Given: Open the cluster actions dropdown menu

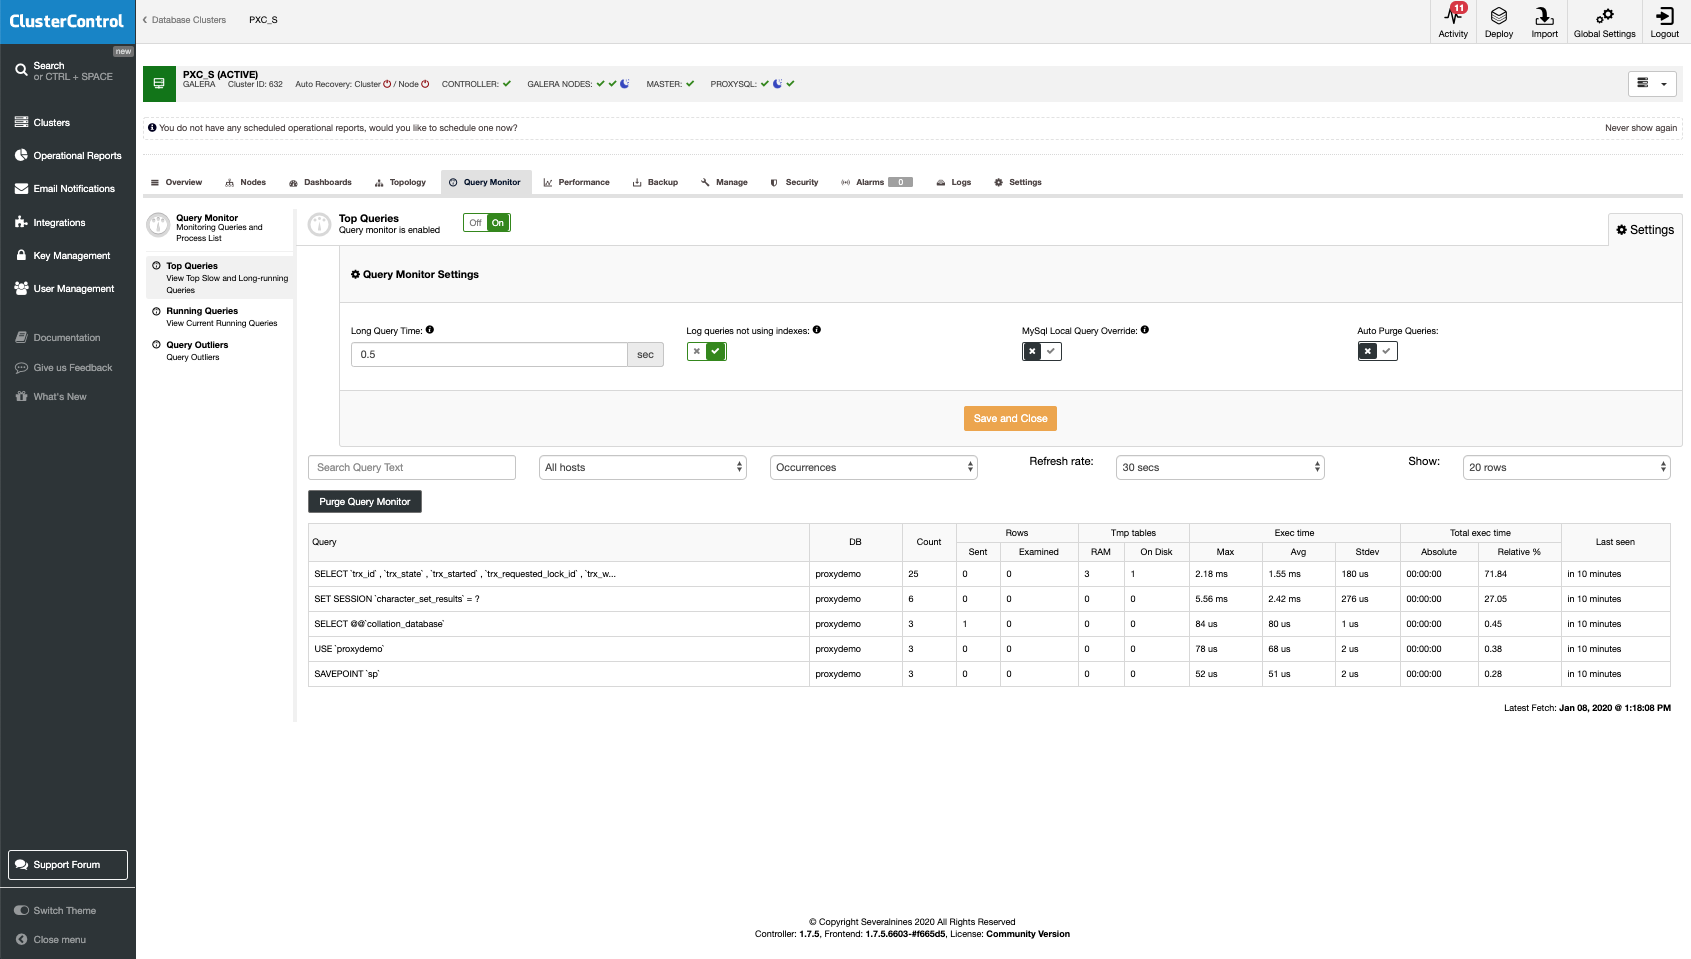Looking at the screenshot, I should (1652, 84).
